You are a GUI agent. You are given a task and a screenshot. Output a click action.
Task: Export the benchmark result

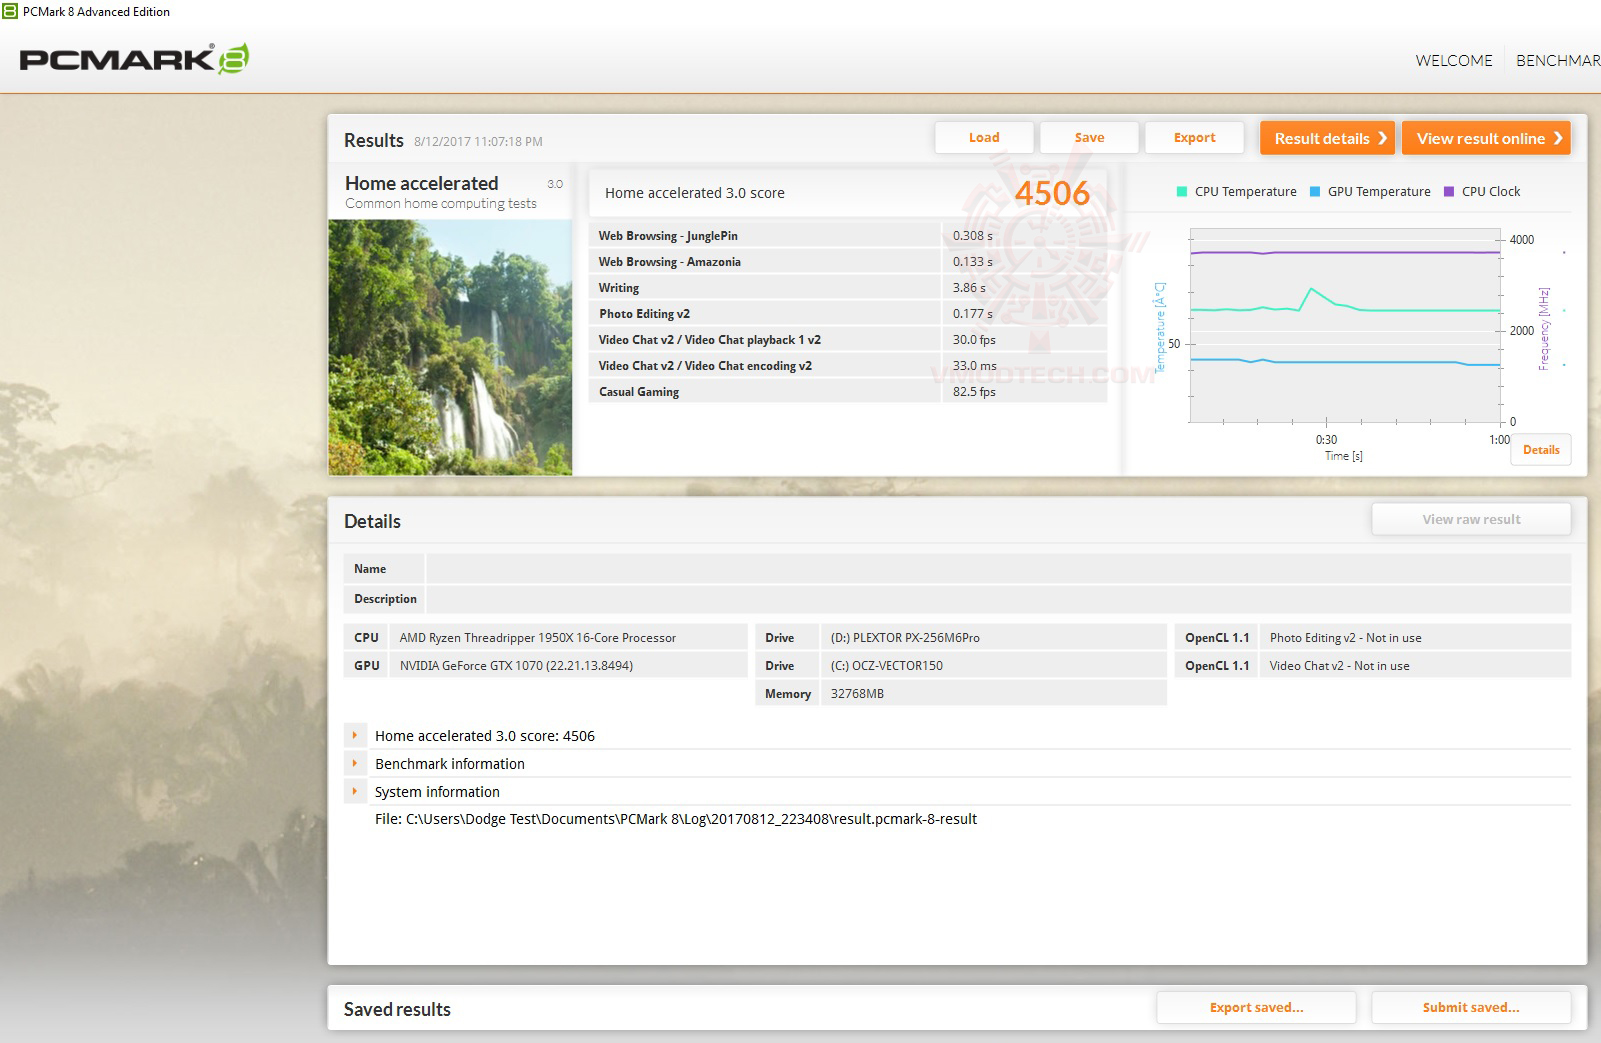pyautogui.click(x=1194, y=138)
